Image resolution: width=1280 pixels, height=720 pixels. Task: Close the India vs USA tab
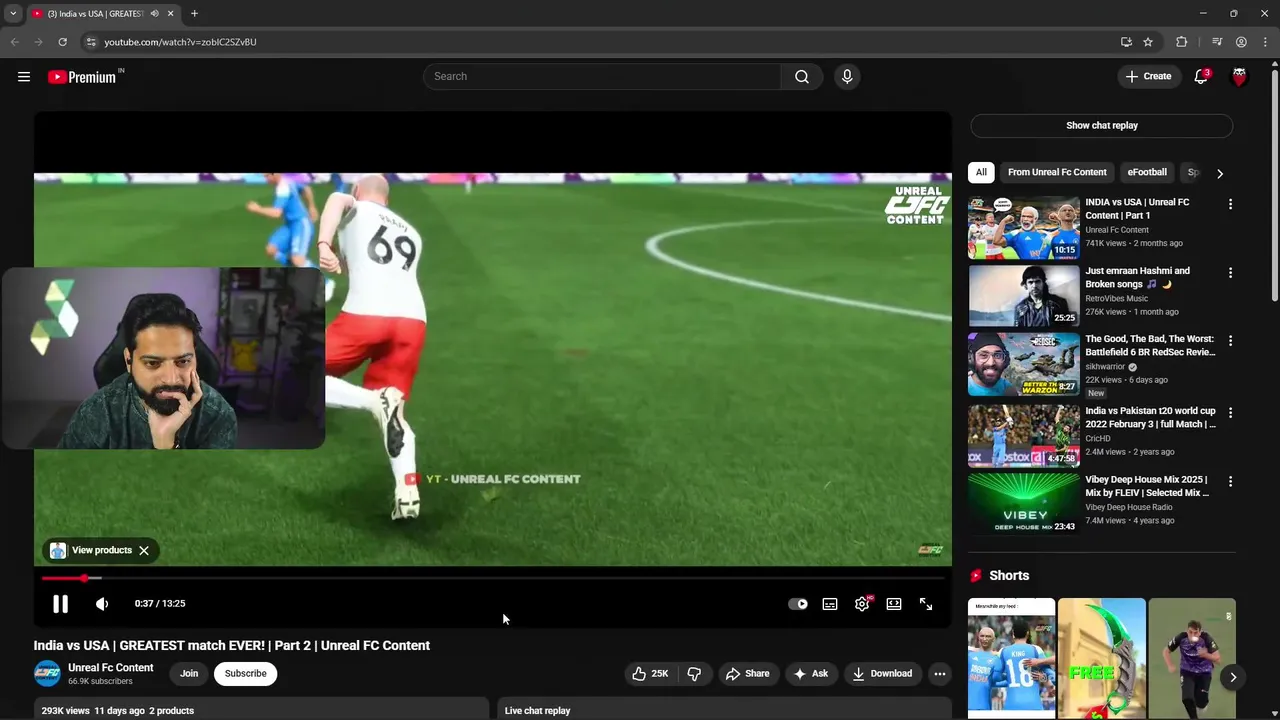click(x=170, y=14)
